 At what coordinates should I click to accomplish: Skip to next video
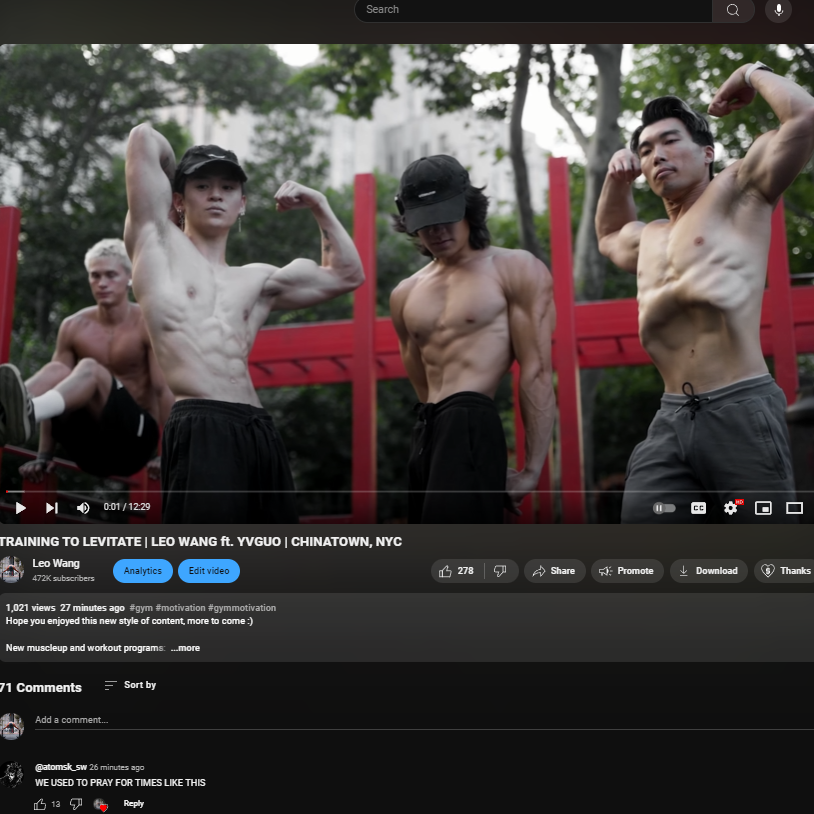(x=51, y=508)
